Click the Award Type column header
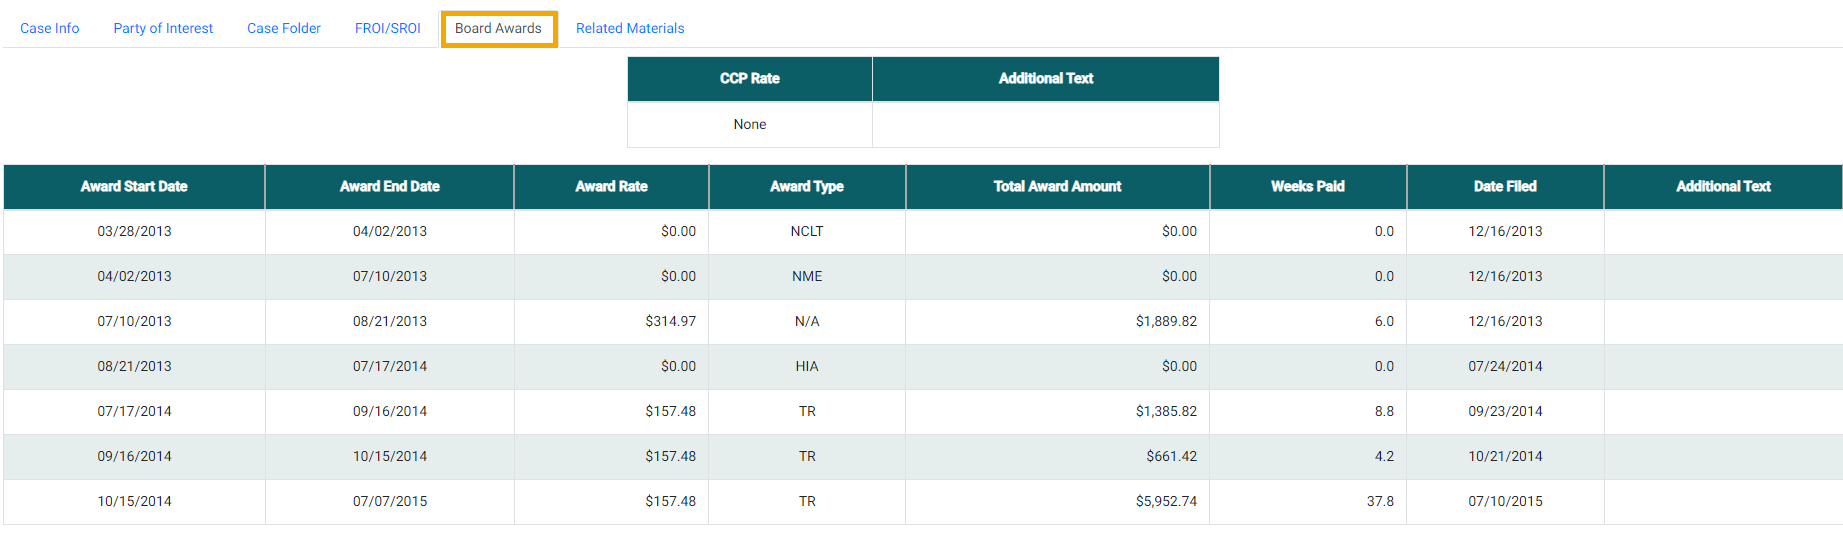Image resolution: width=1843 pixels, height=557 pixels. [x=807, y=186]
